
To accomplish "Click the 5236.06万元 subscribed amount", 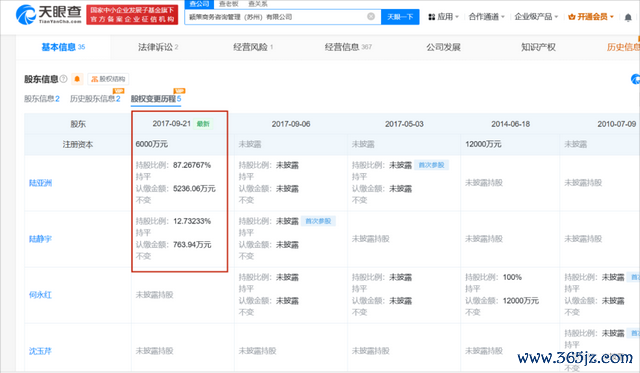I will point(194,189).
